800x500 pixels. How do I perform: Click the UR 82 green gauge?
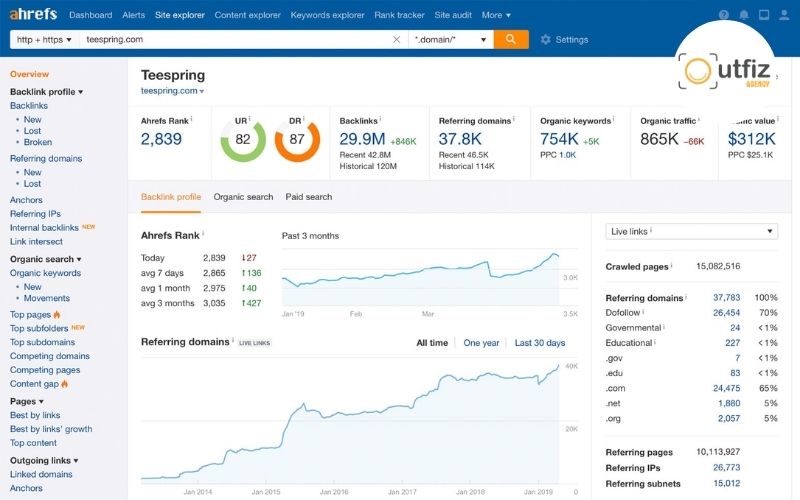coord(243,140)
